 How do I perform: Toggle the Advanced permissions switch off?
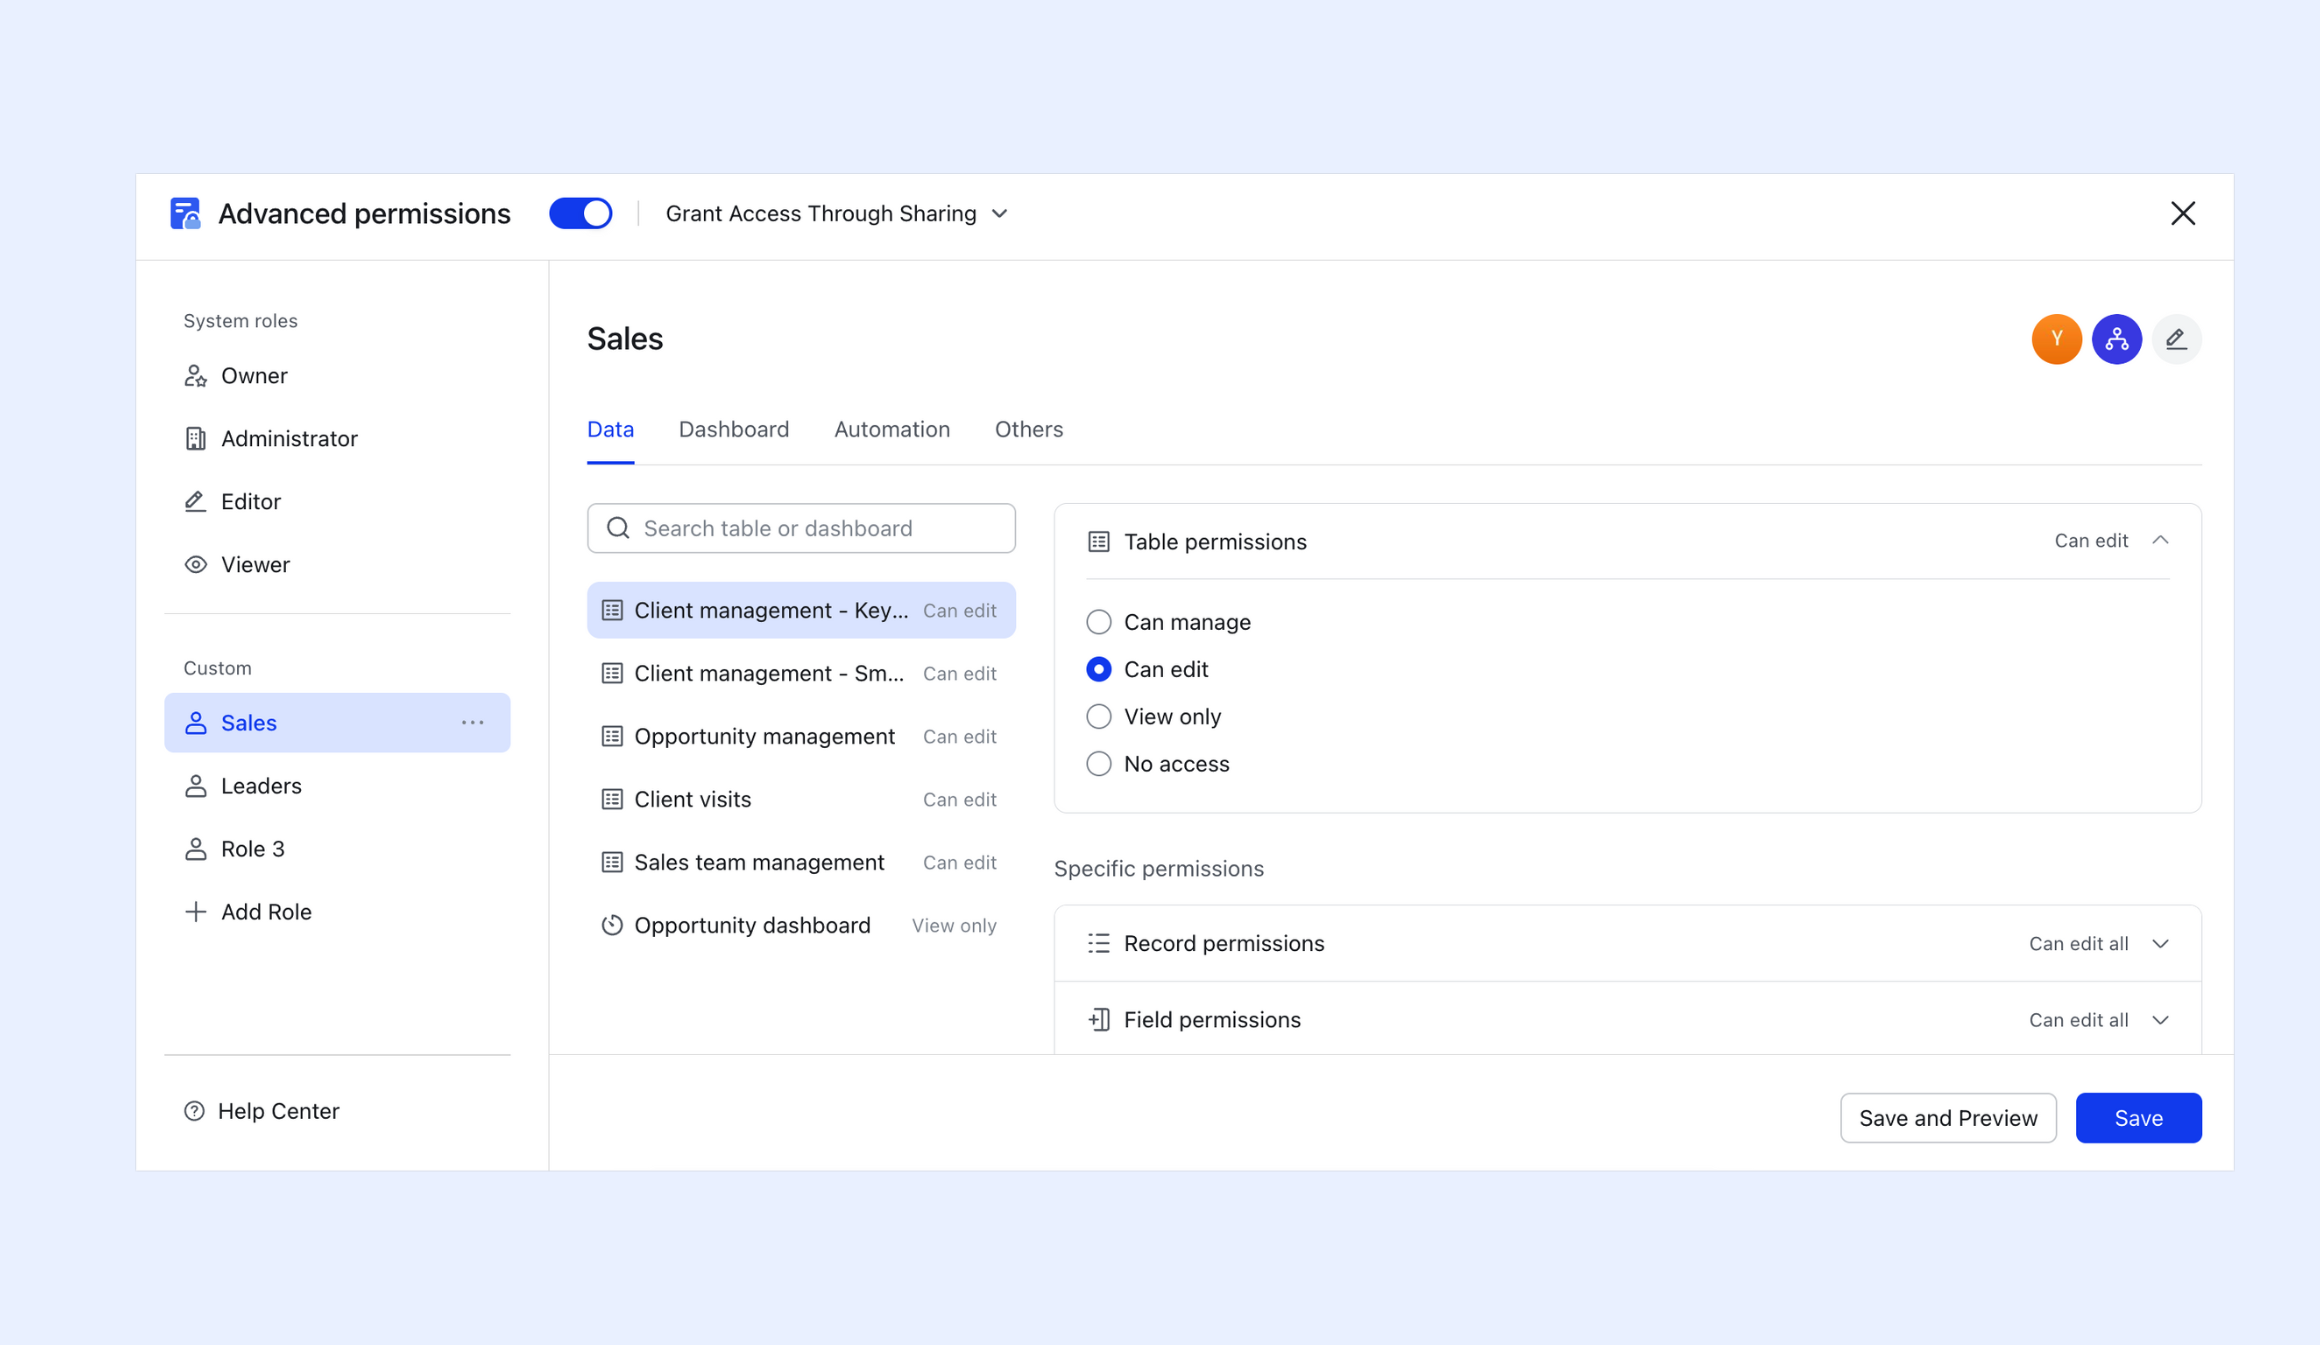[581, 213]
